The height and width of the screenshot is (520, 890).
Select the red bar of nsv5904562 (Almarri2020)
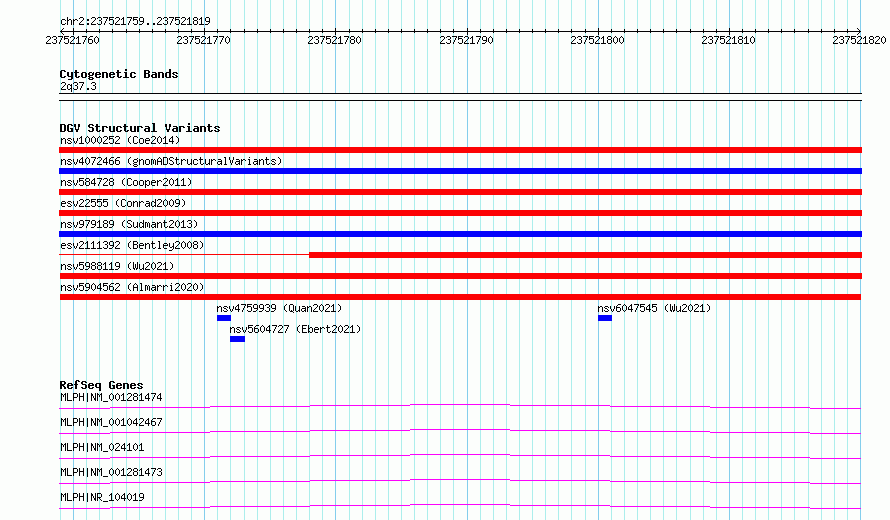pos(460,297)
